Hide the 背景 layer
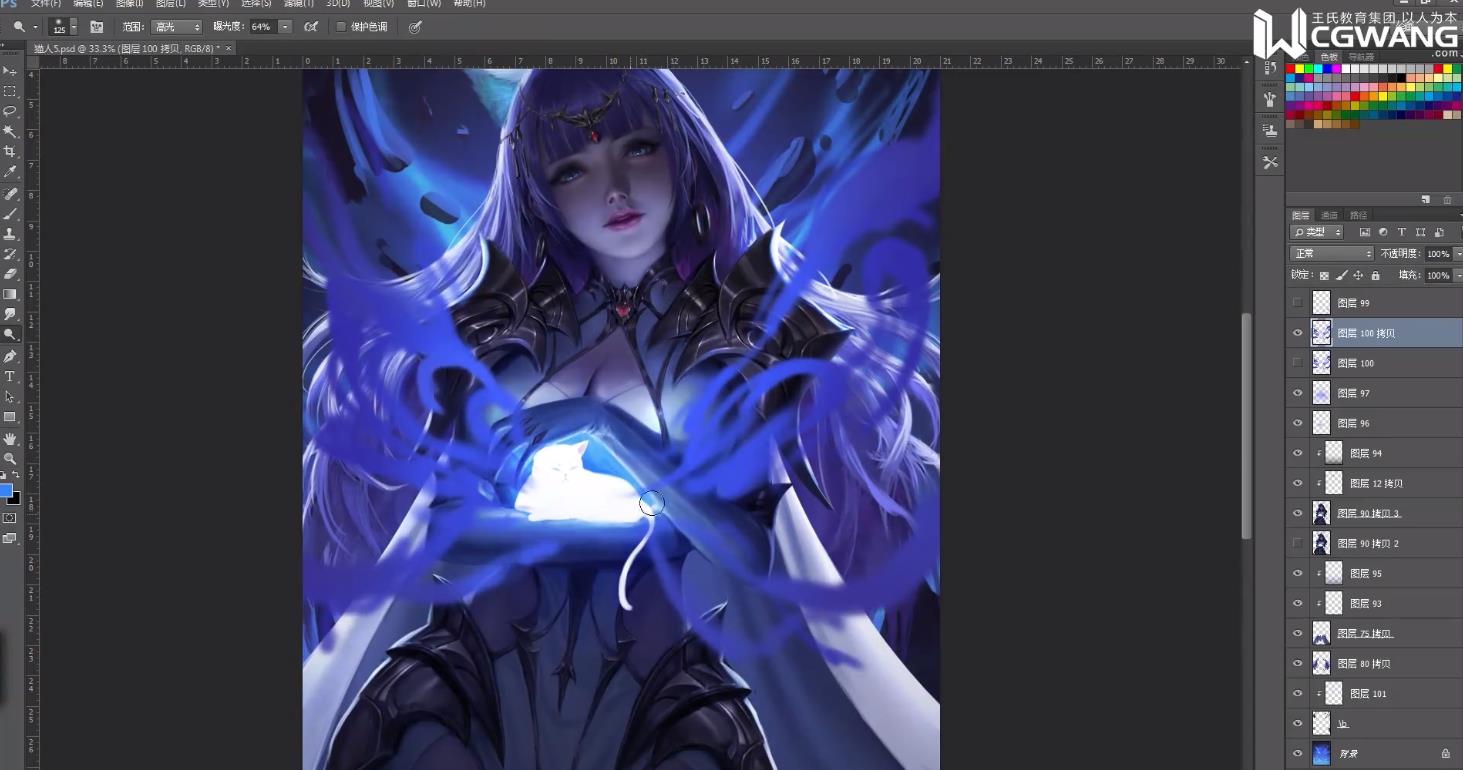Screen dimensions: 1463x770 coord(1298,753)
